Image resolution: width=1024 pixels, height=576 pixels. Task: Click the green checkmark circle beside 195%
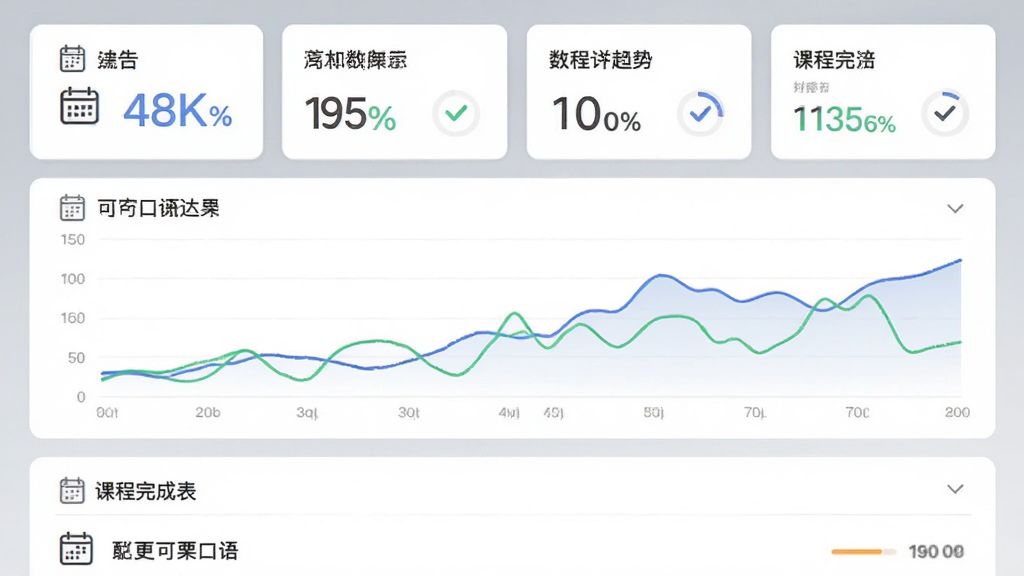[x=456, y=114]
